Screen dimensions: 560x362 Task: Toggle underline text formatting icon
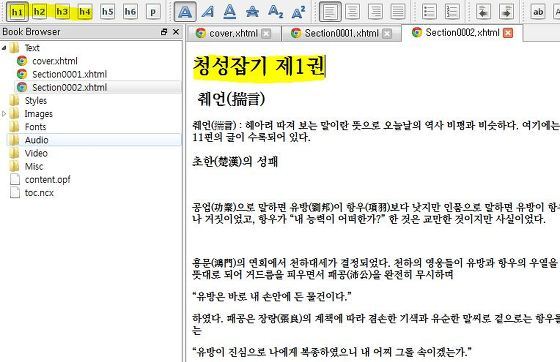point(230,12)
